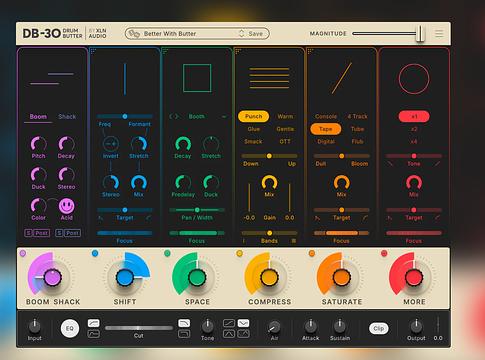Click the Saturate panel's Mix knob
Screen dimensions: 485x360
tap(341, 182)
